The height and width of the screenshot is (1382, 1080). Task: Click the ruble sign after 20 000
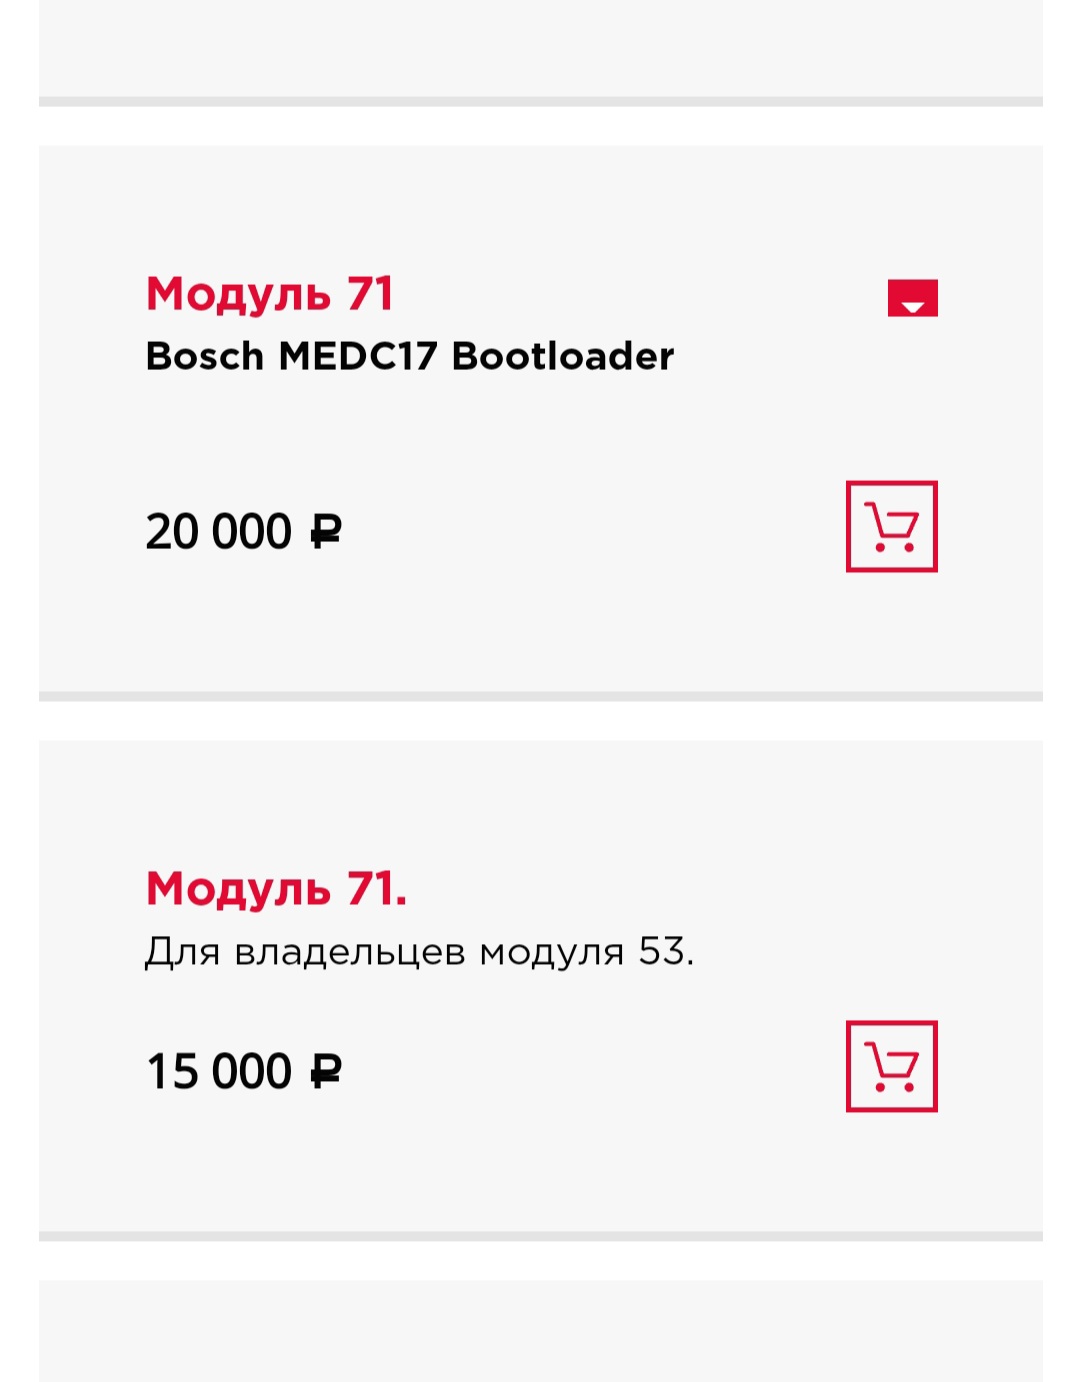[x=326, y=531]
